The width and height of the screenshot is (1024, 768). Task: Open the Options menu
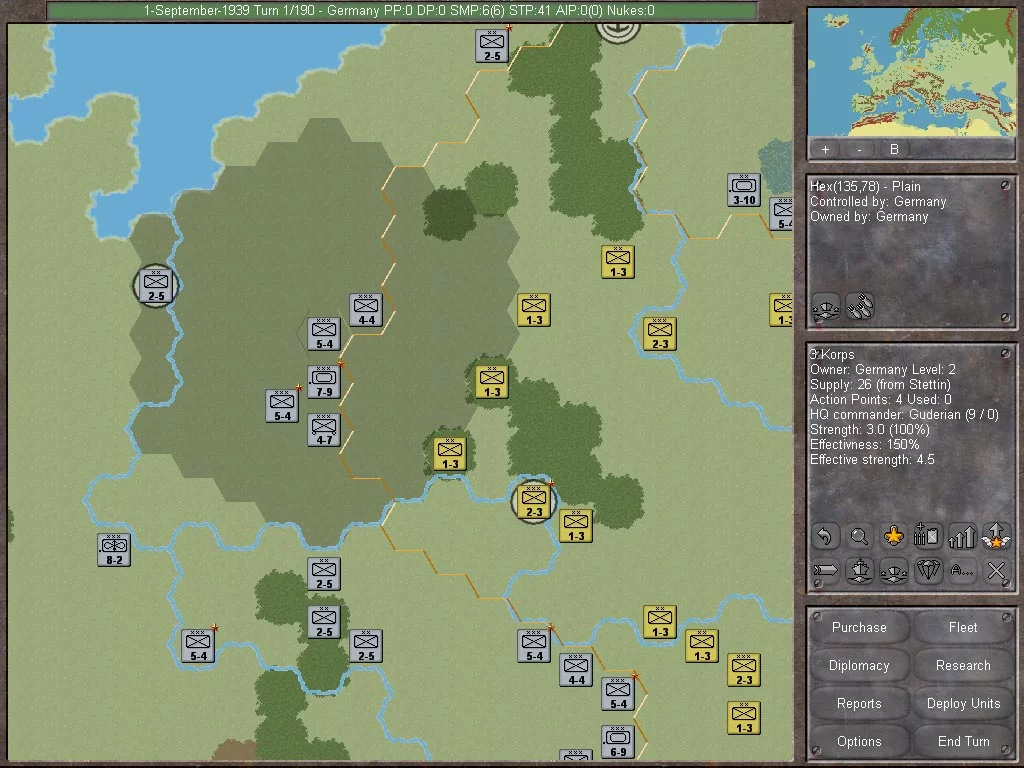click(859, 741)
